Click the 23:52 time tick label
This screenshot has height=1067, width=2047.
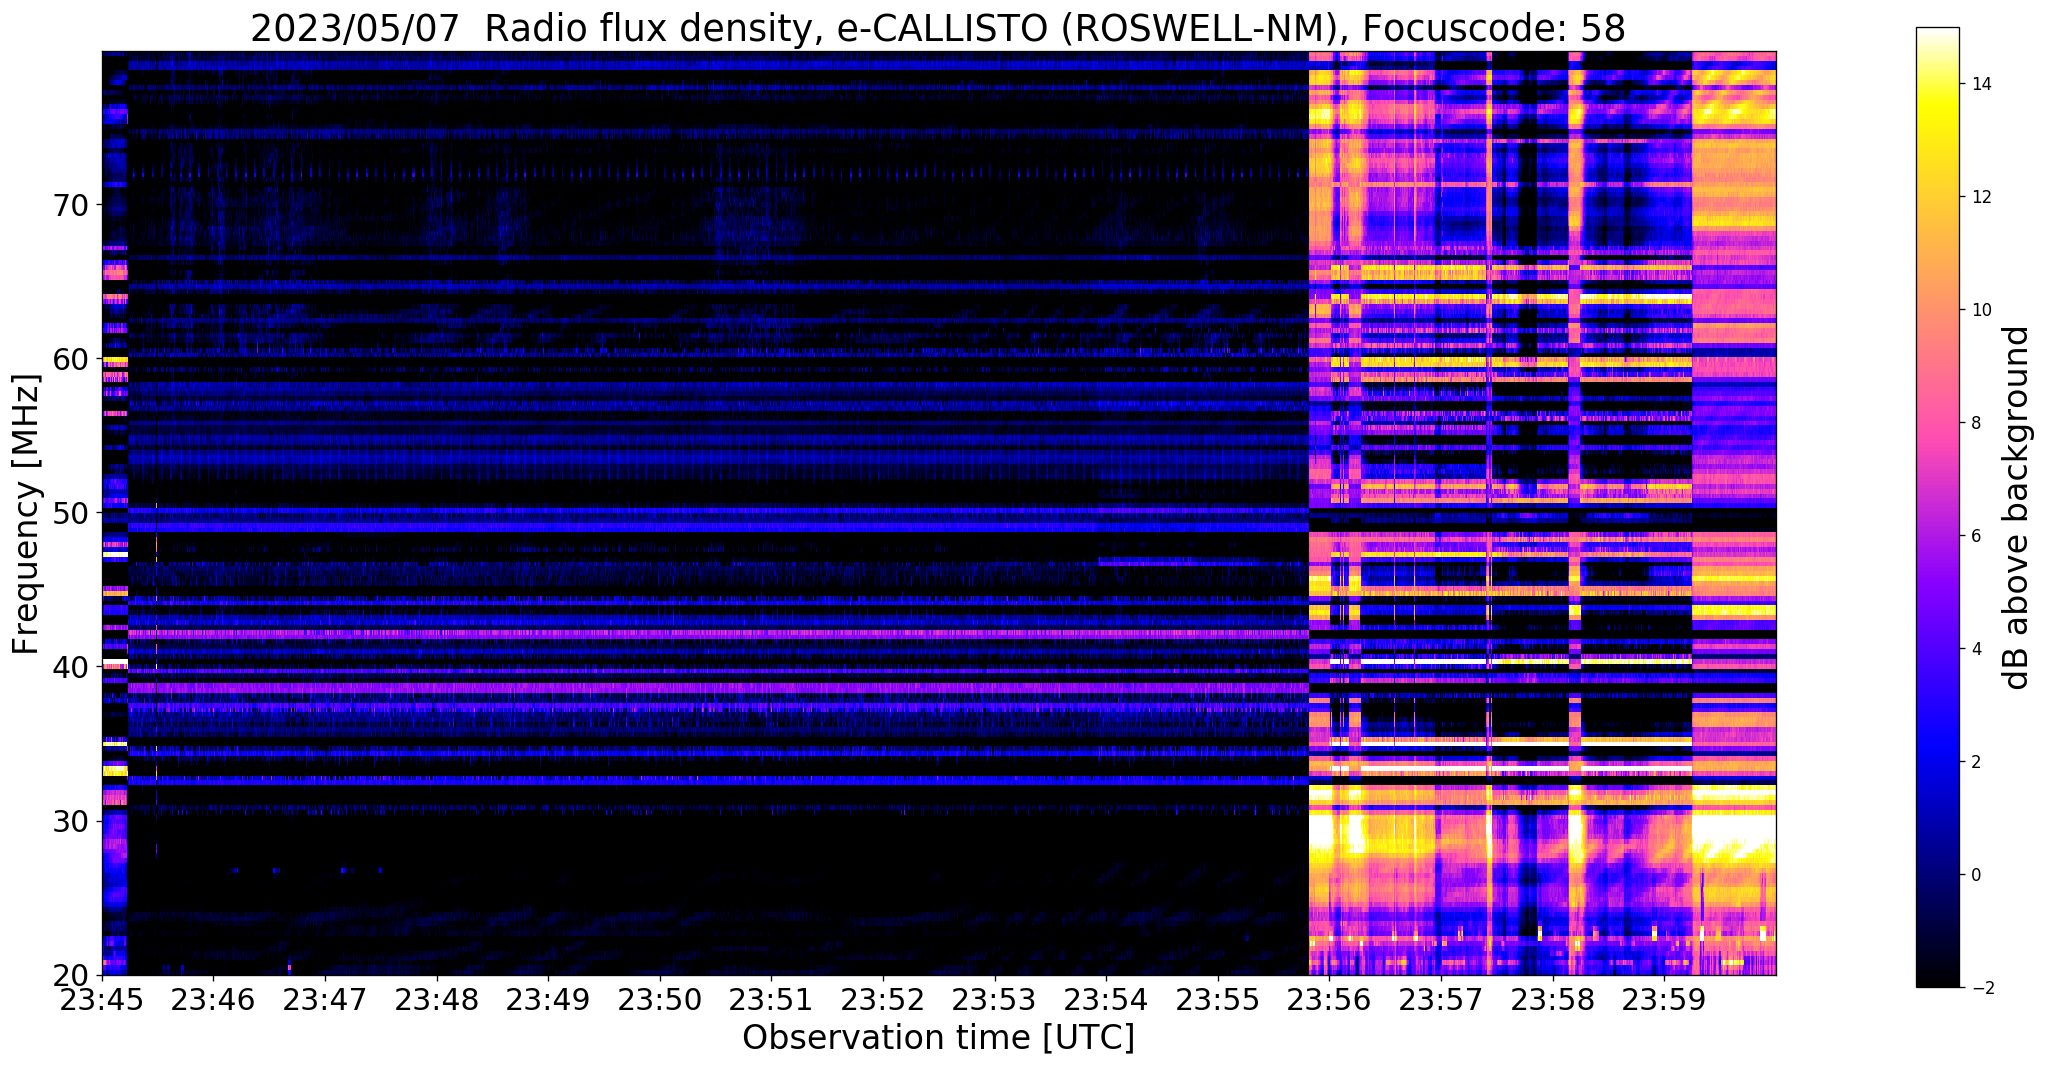[883, 1000]
